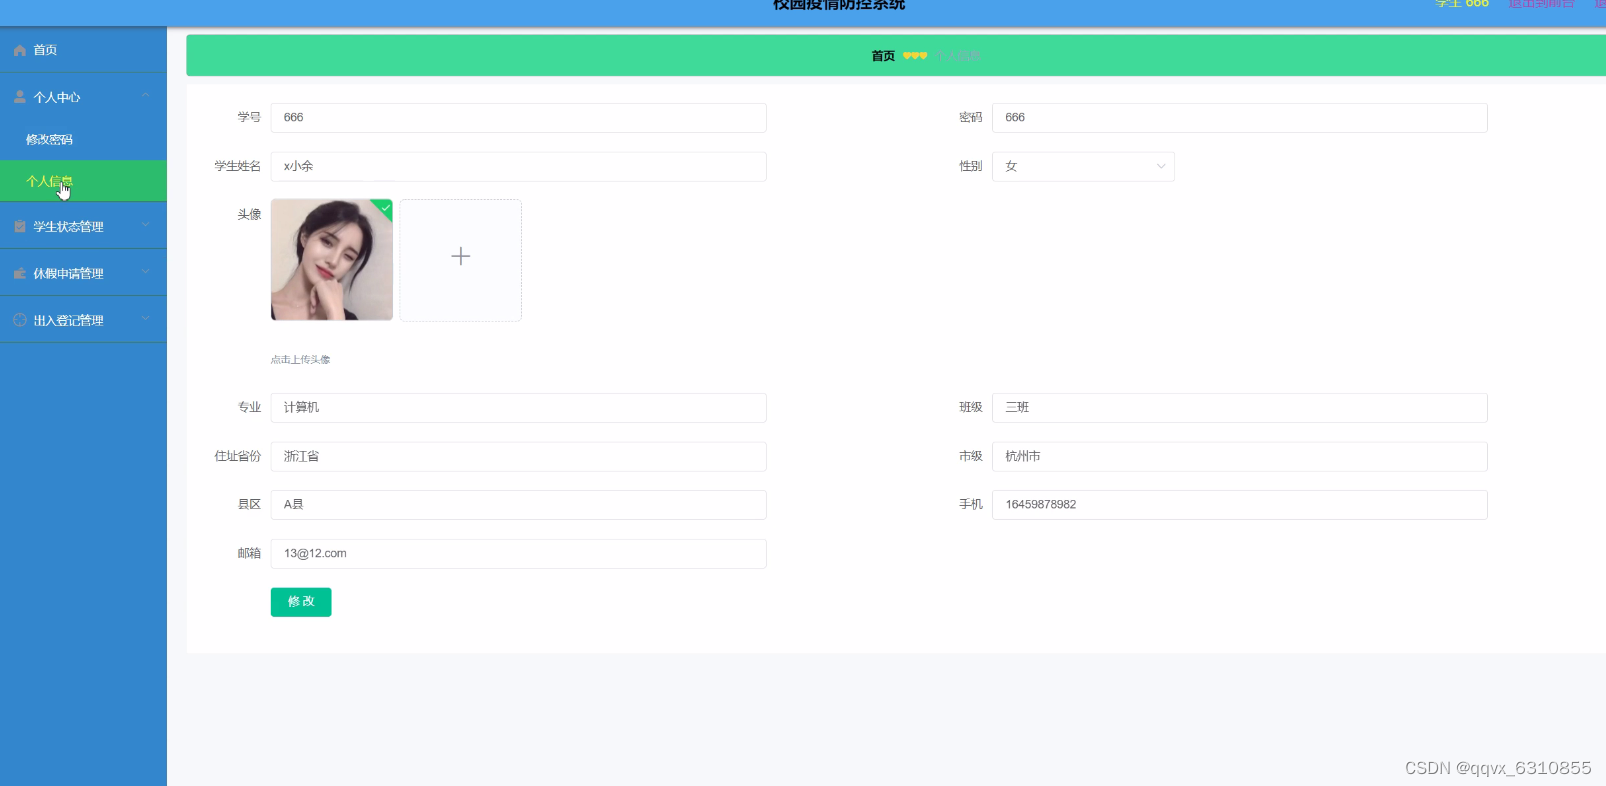Image resolution: width=1606 pixels, height=786 pixels.
Task: Click the uploaded avatar photo thumbnail
Action: click(332, 260)
